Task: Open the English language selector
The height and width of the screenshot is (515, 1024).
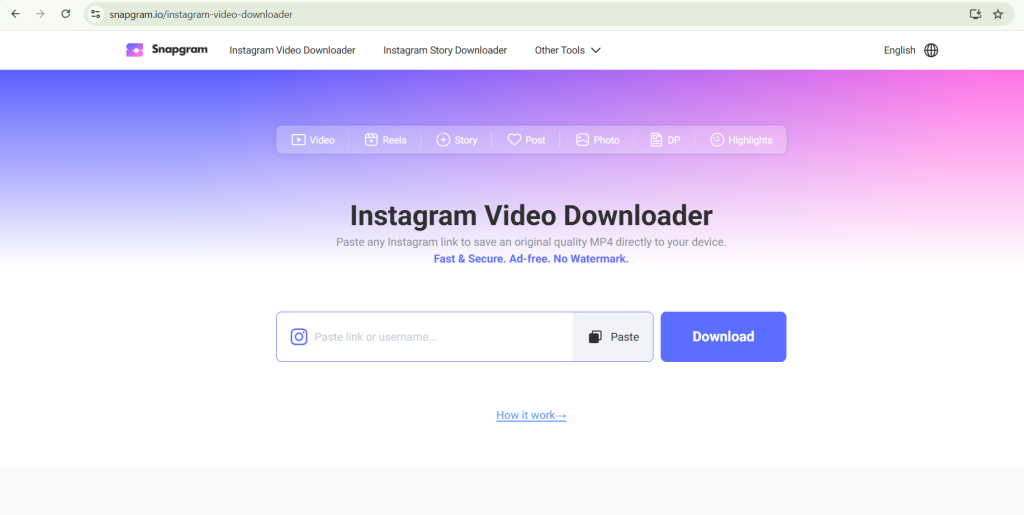Action: click(899, 50)
